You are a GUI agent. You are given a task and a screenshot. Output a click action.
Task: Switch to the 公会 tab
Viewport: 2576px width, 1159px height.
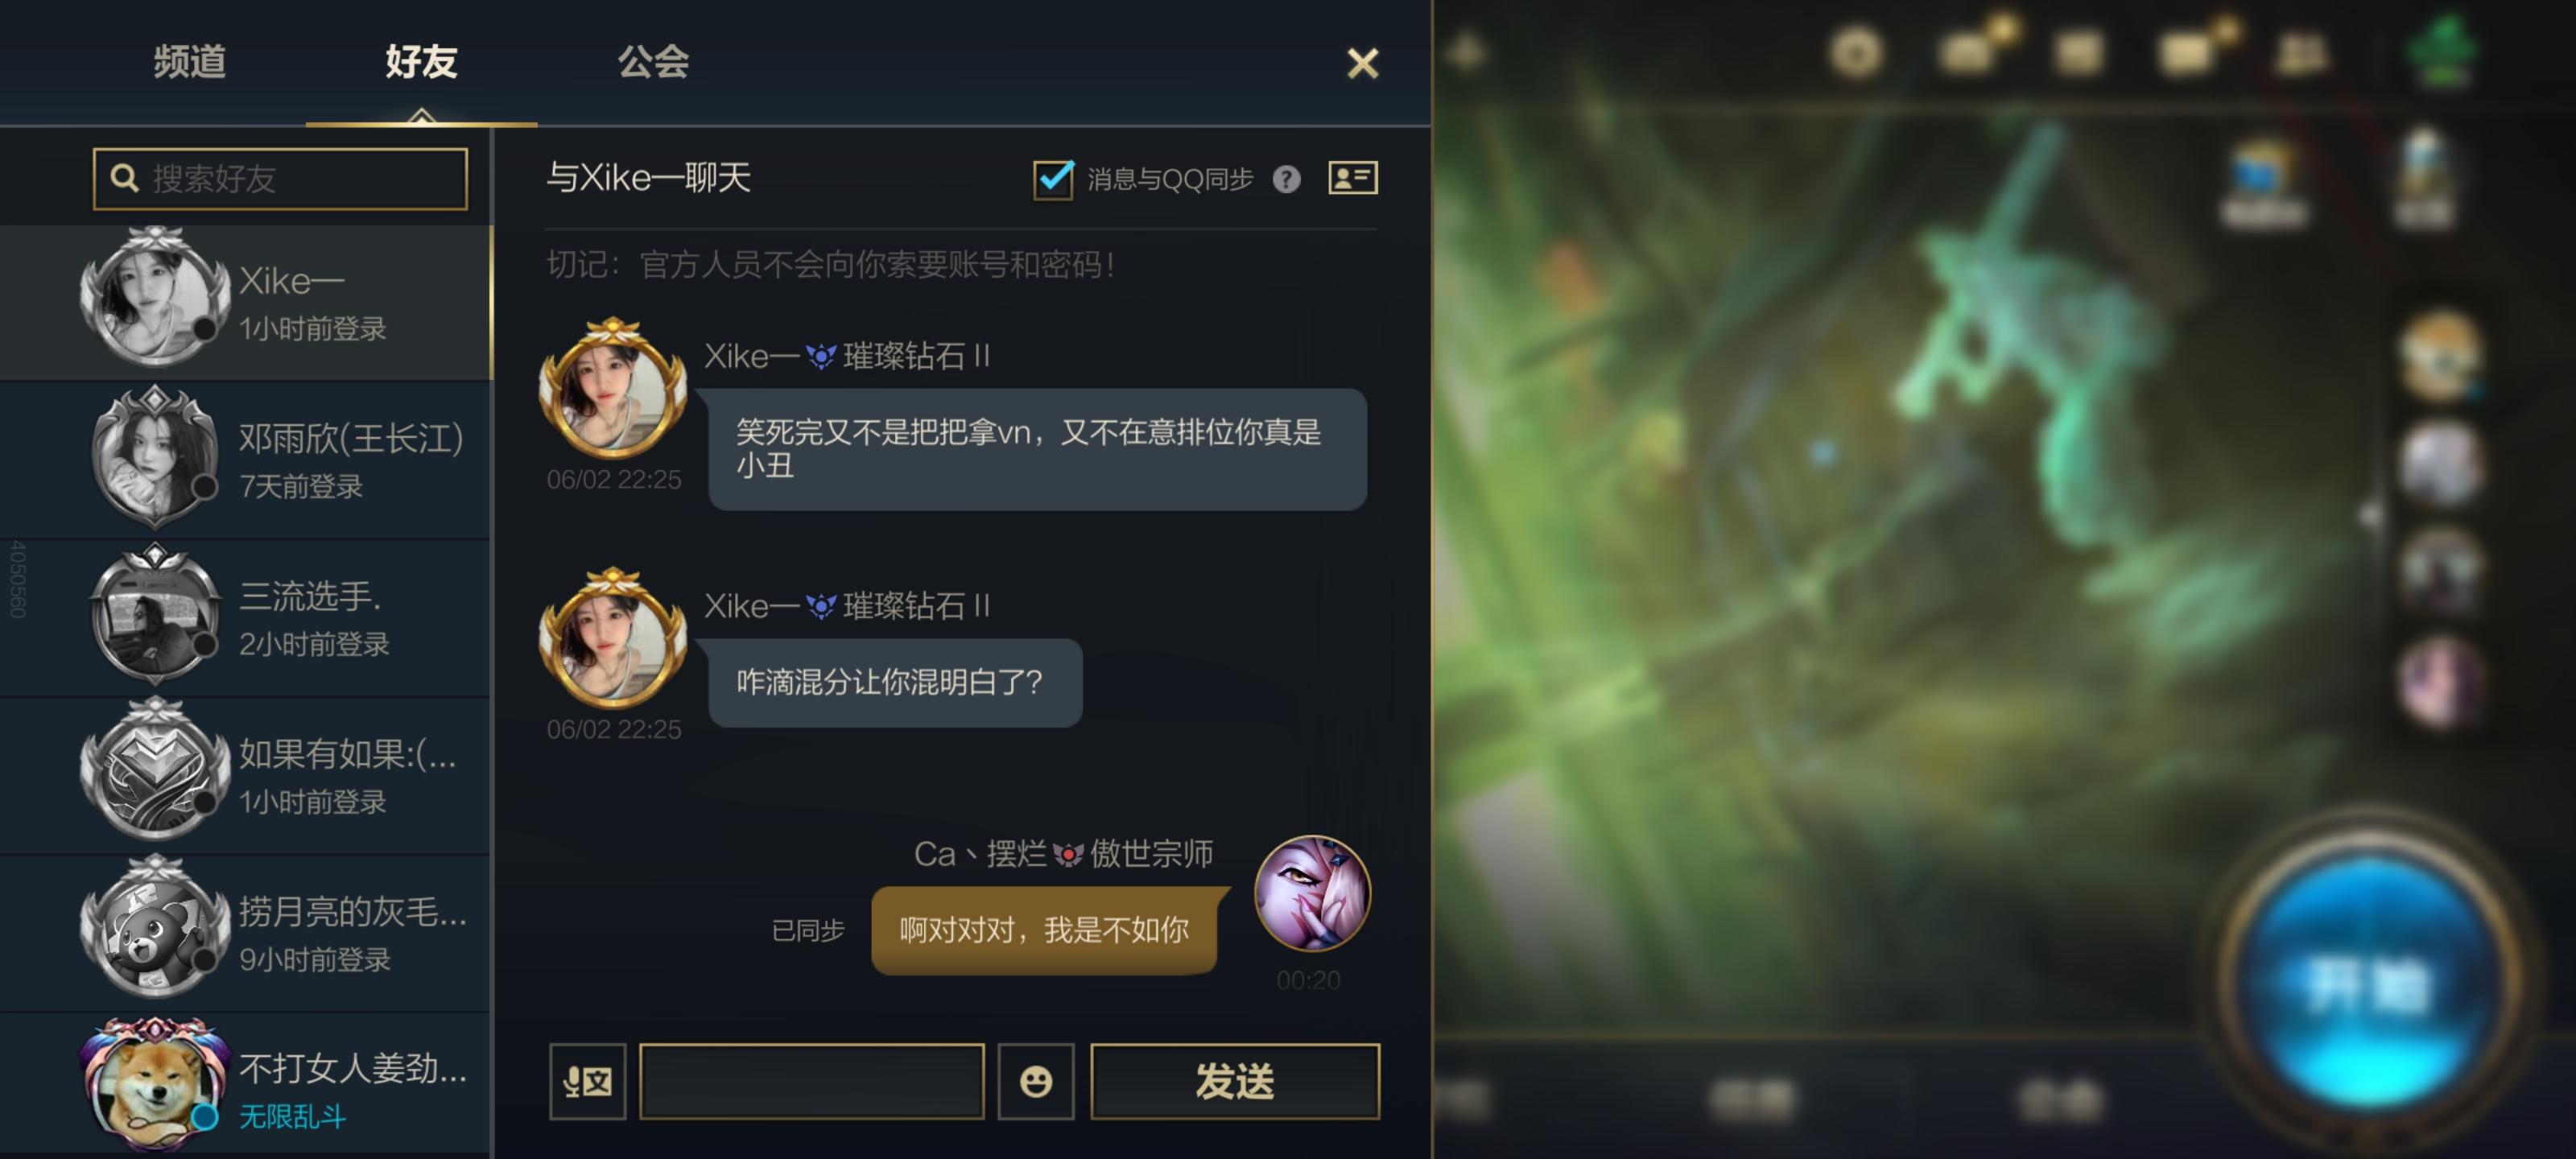(653, 61)
